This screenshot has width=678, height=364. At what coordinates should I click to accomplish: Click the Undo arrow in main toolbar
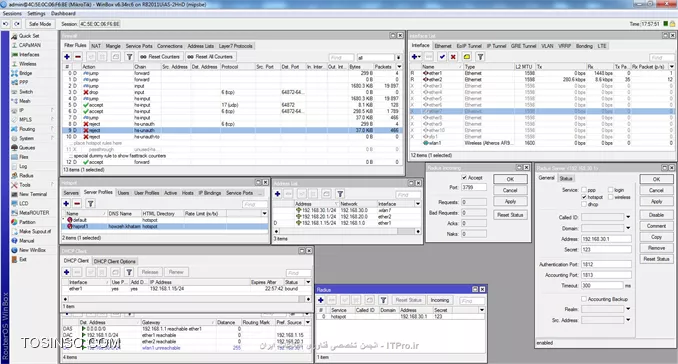(6, 24)
